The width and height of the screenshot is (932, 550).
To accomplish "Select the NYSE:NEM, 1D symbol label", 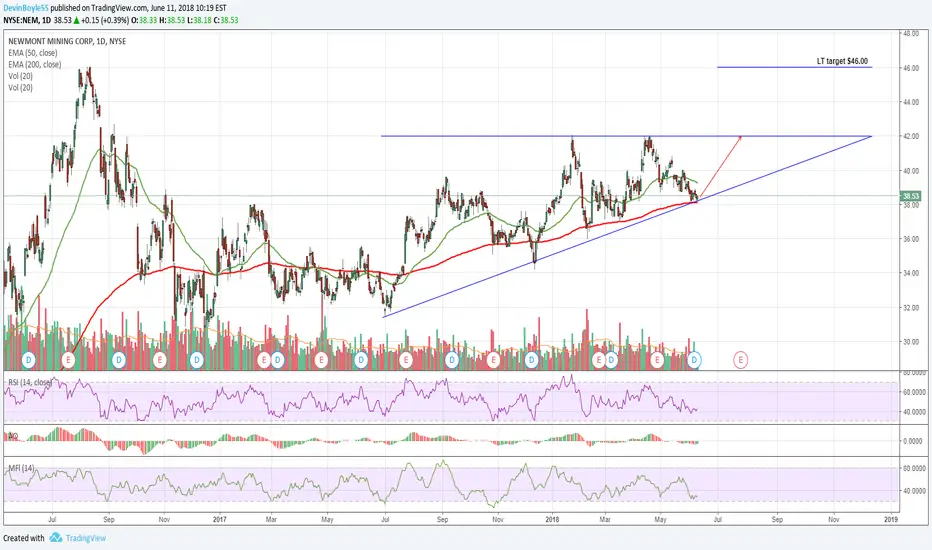I will (27, 20).
